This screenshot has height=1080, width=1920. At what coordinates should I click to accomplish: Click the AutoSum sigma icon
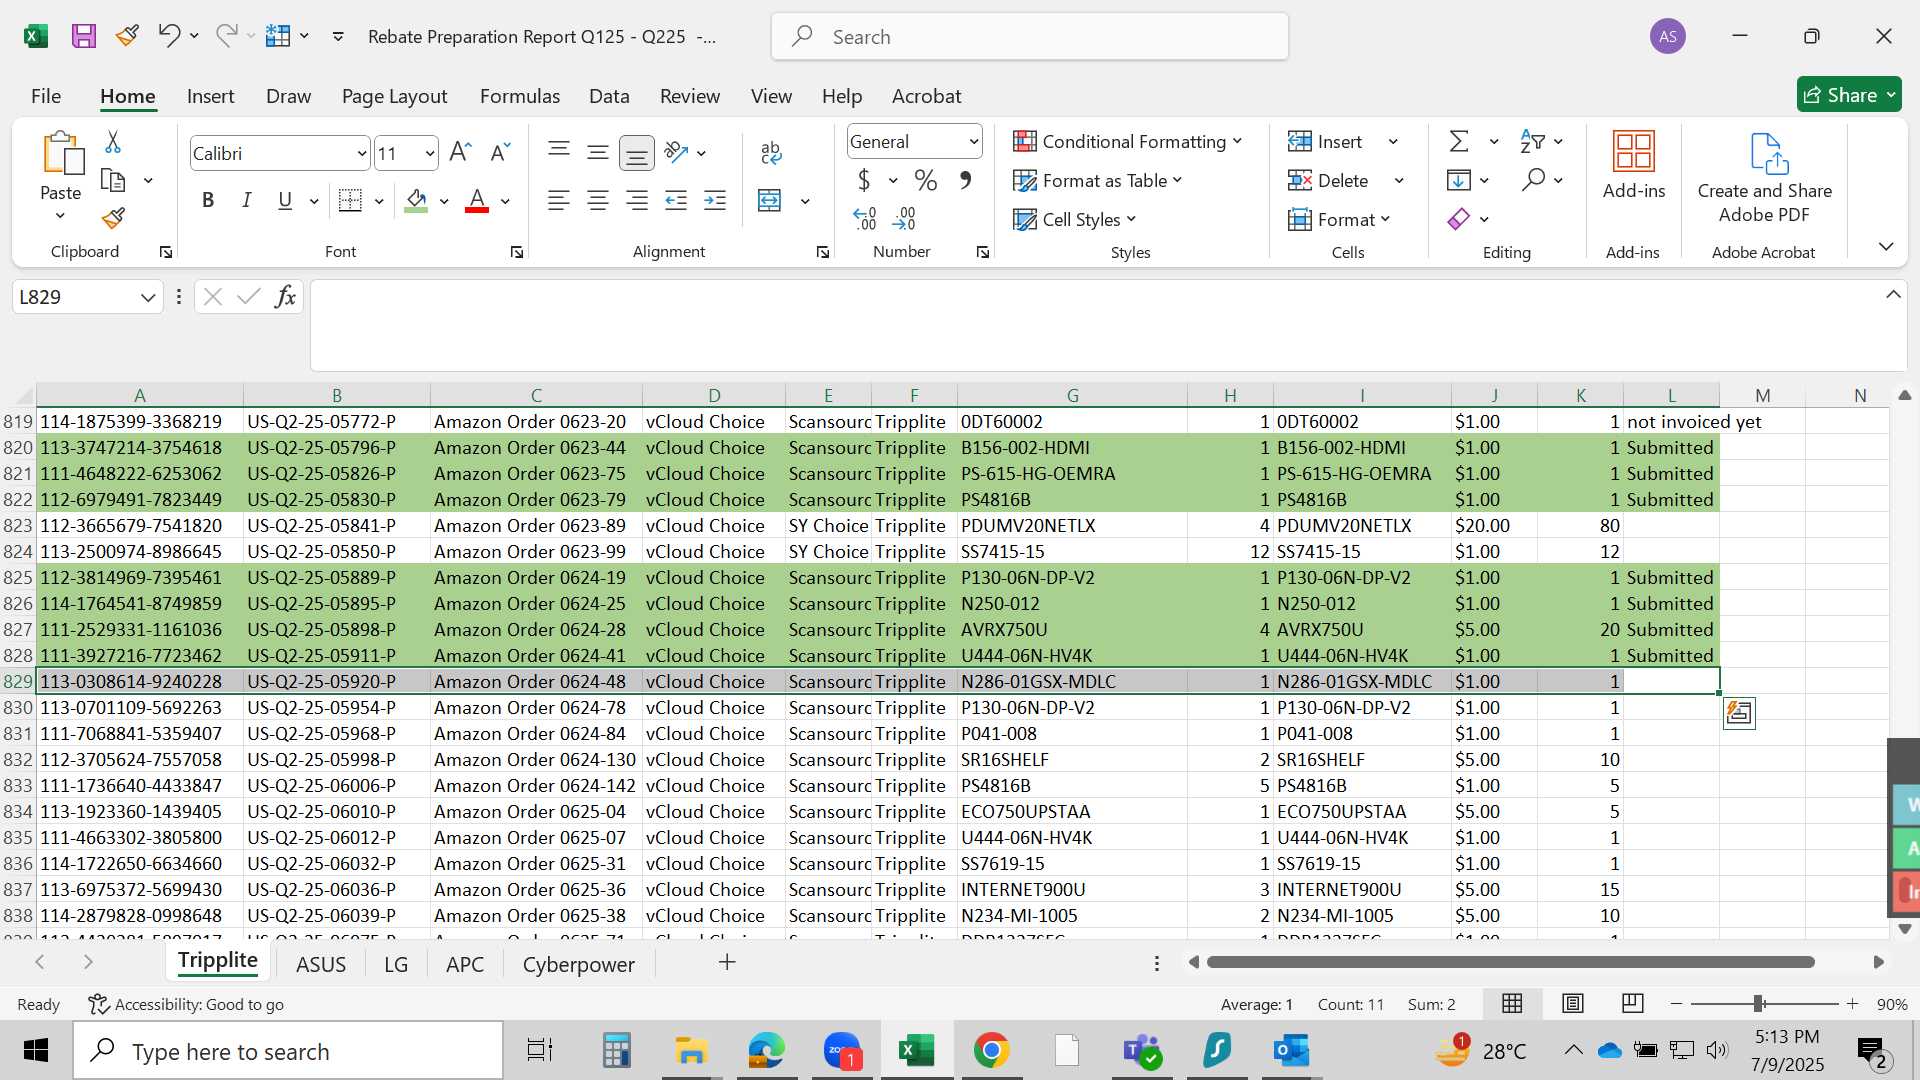tap(1459, 142)
